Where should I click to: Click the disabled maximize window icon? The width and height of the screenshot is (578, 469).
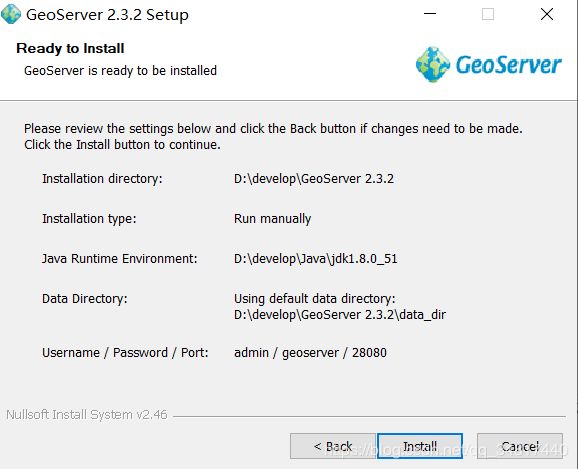[488, 14]
